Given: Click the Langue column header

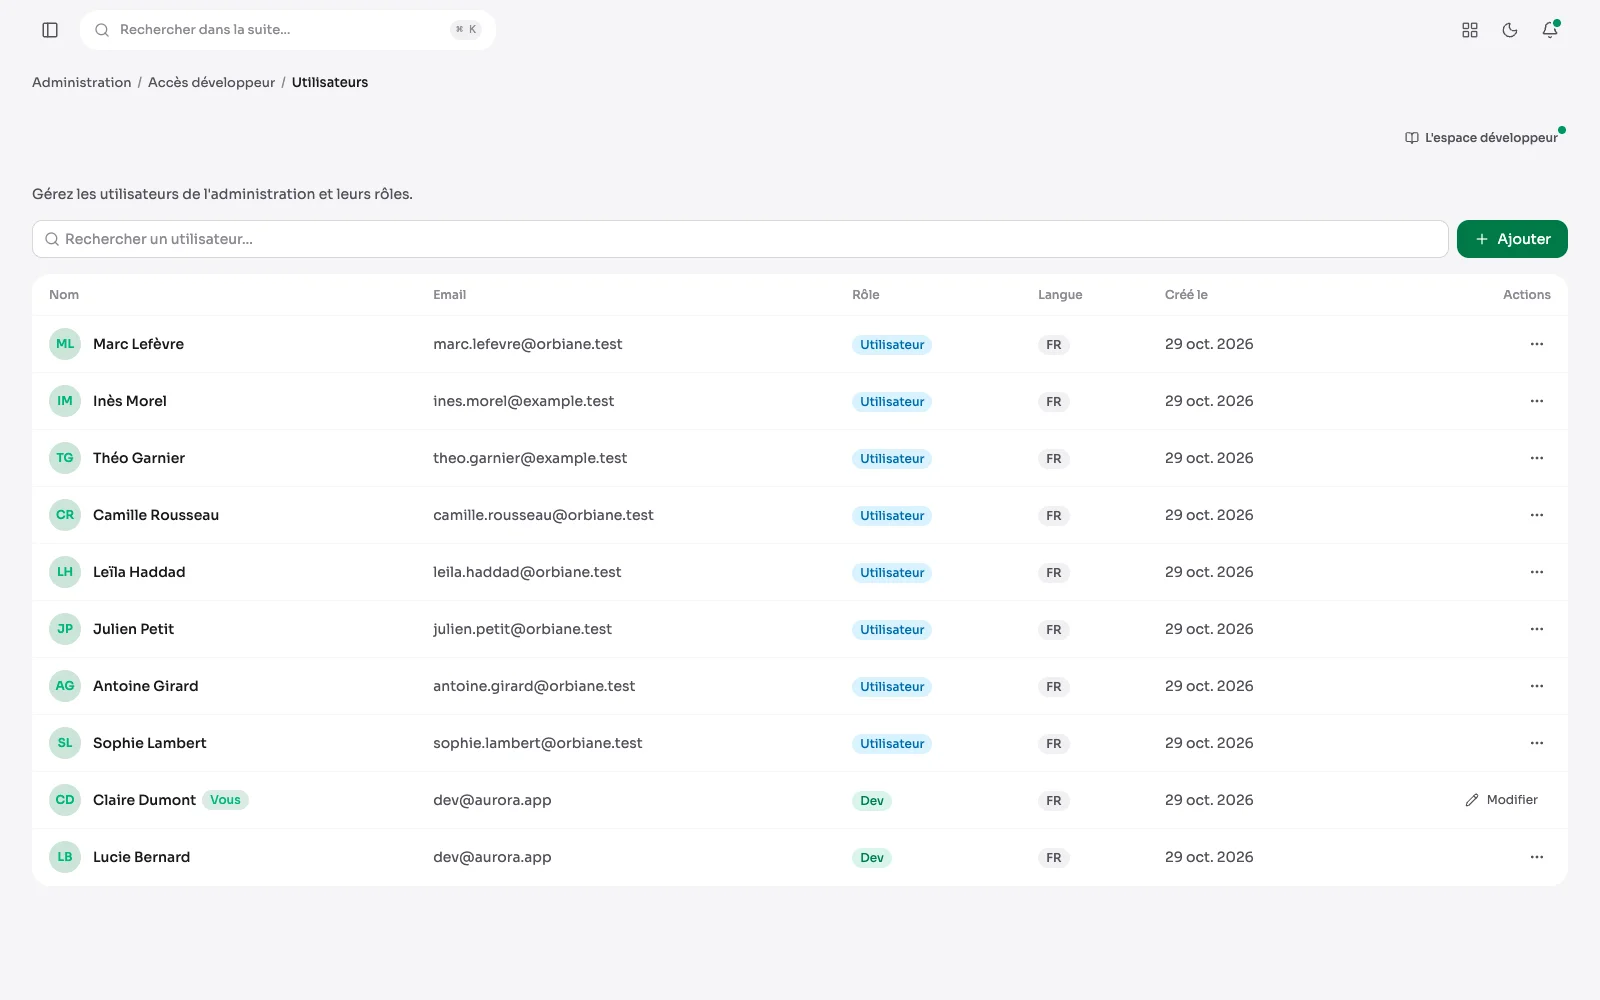Looking at the screenshot, I should (1060, 295).
